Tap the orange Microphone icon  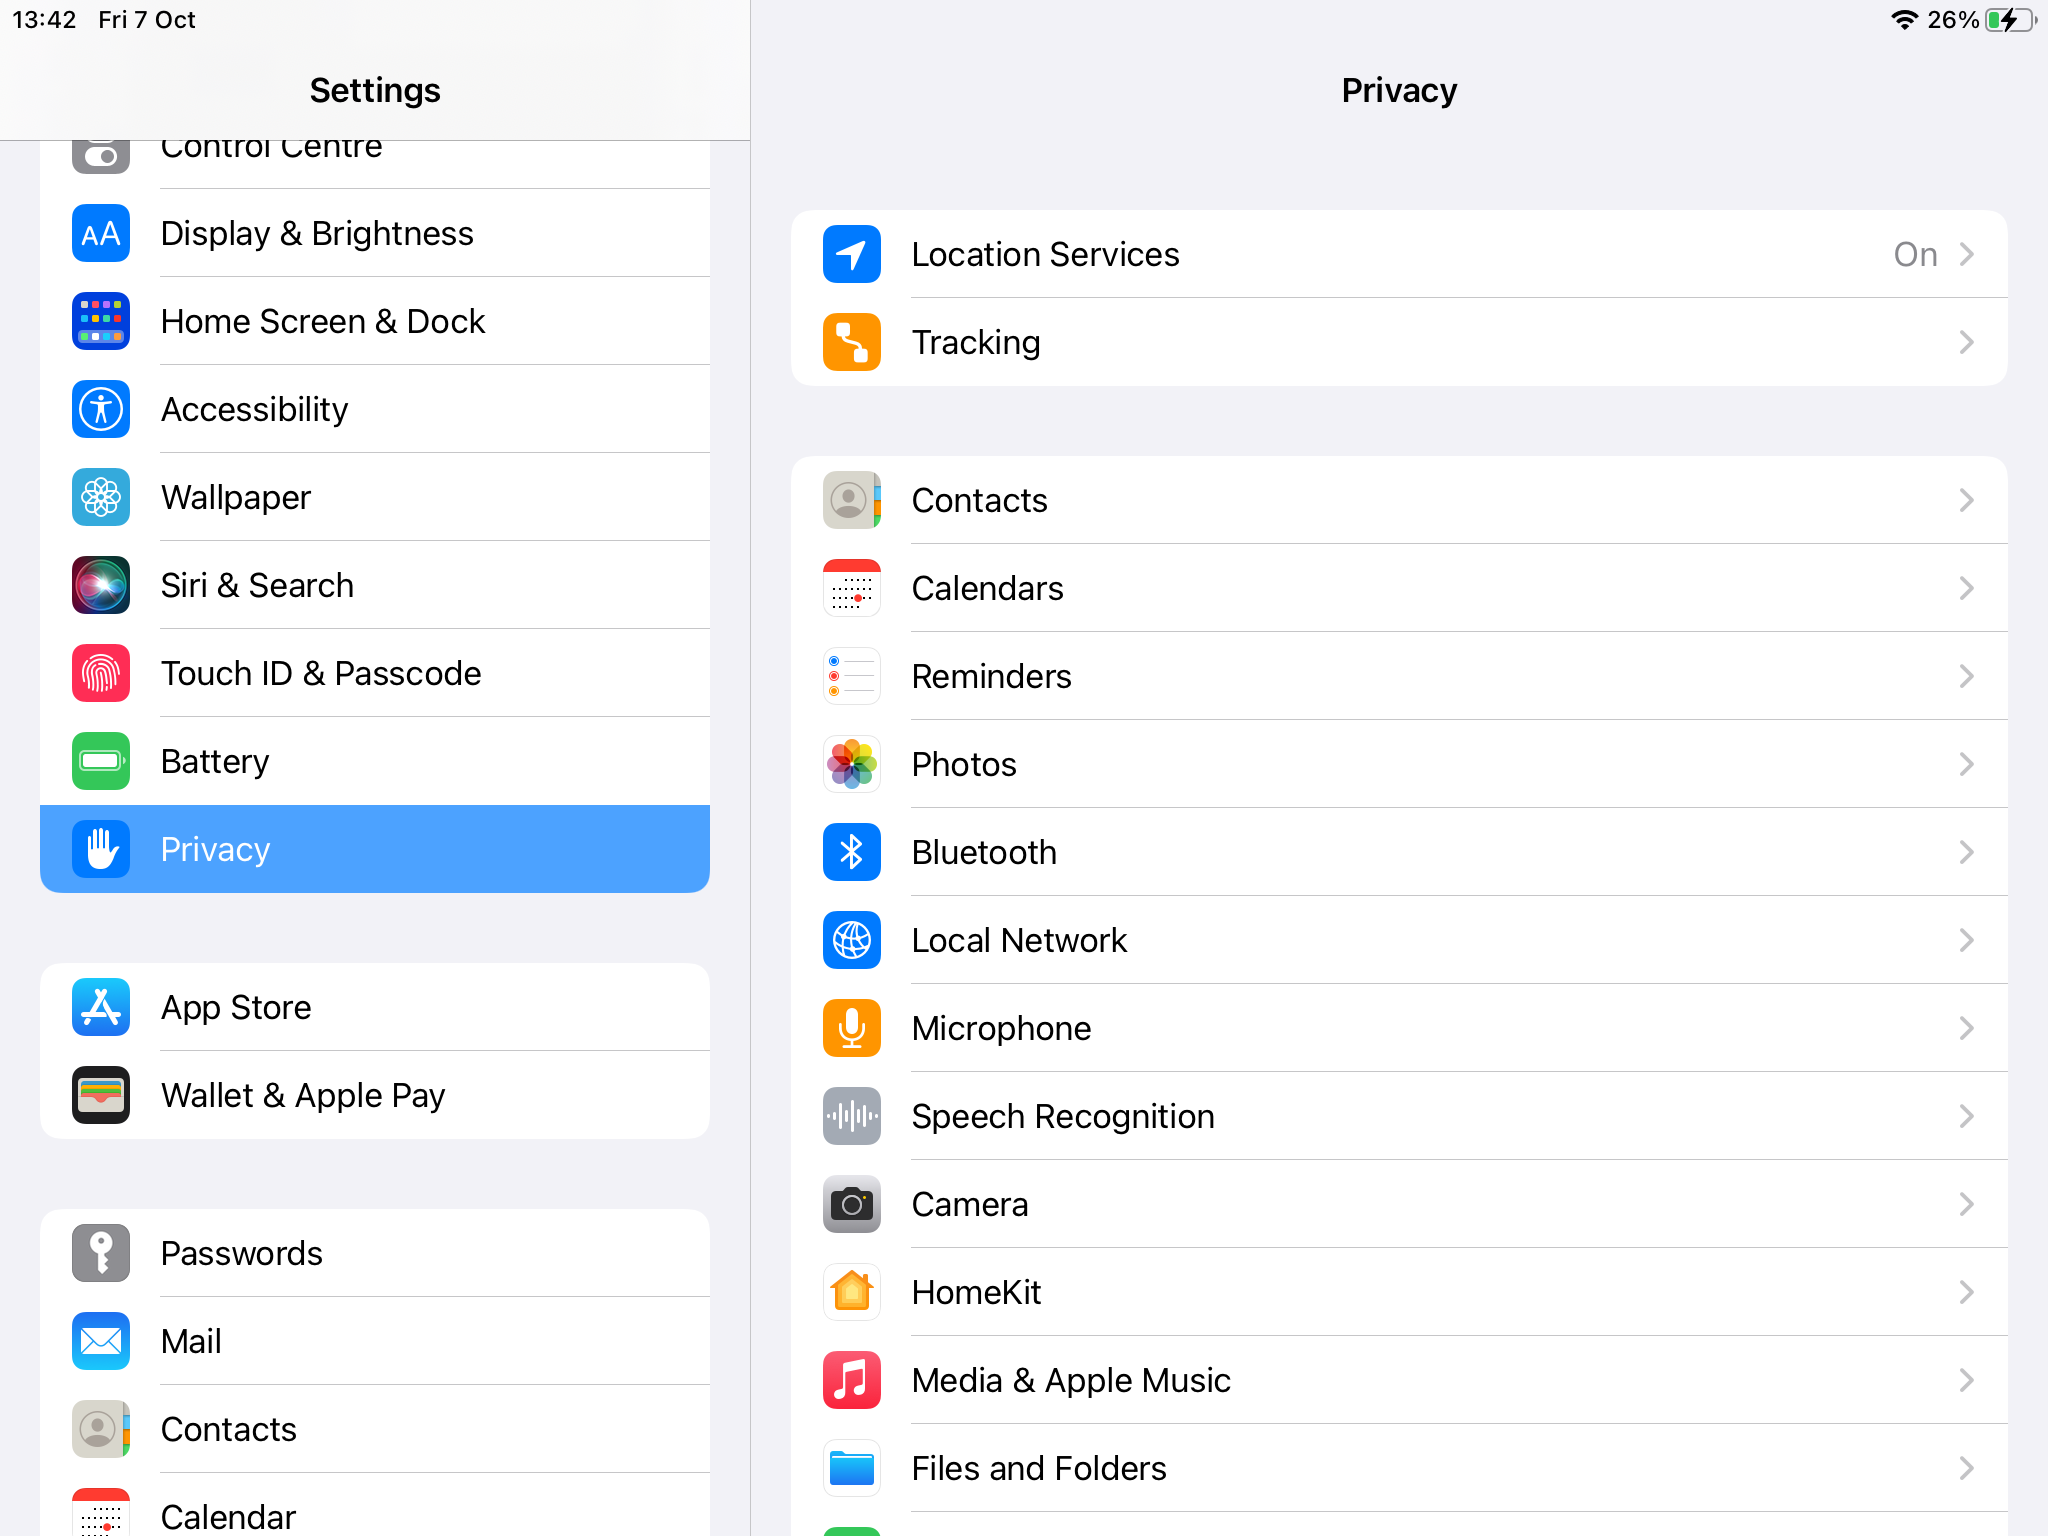tap(851, 1028)
